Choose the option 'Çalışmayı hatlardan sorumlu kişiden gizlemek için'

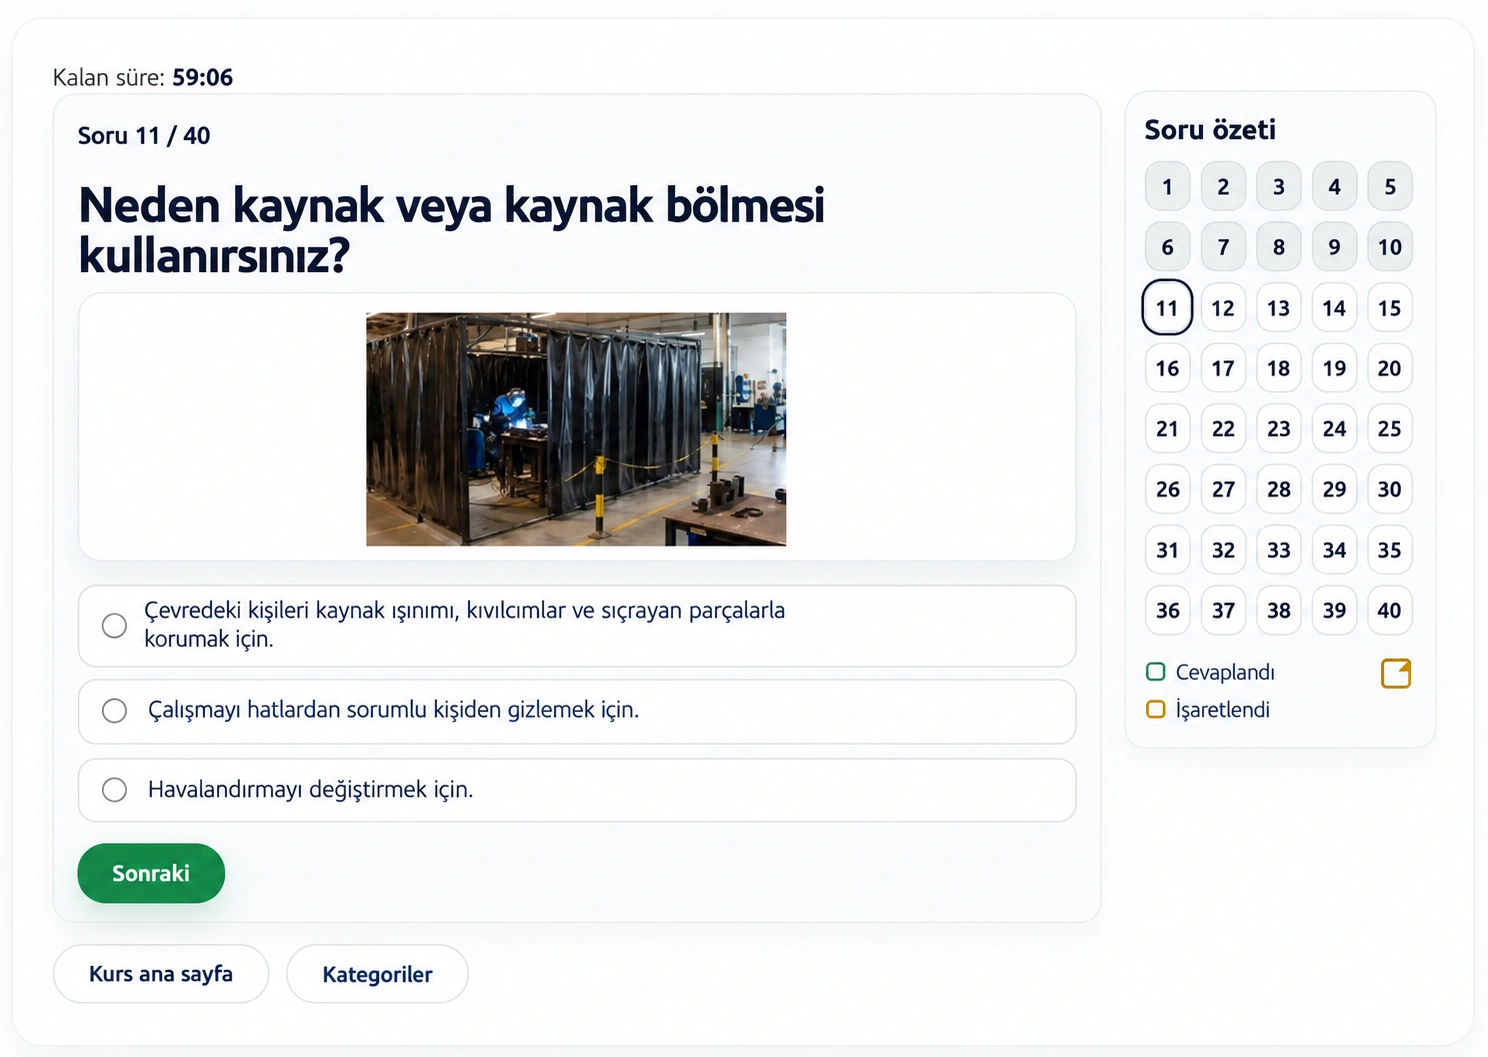point(577,711)
